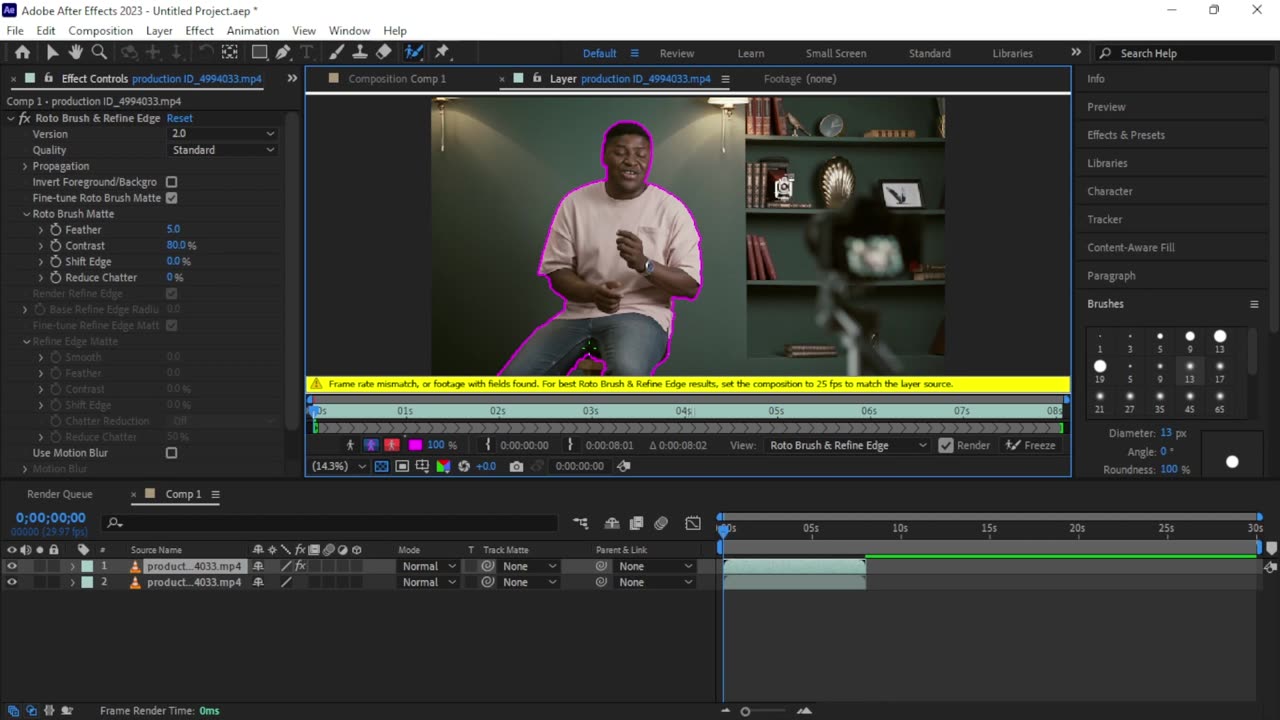
Task: Open the Version dropdown showing 2.0
Action: point(223,134)
